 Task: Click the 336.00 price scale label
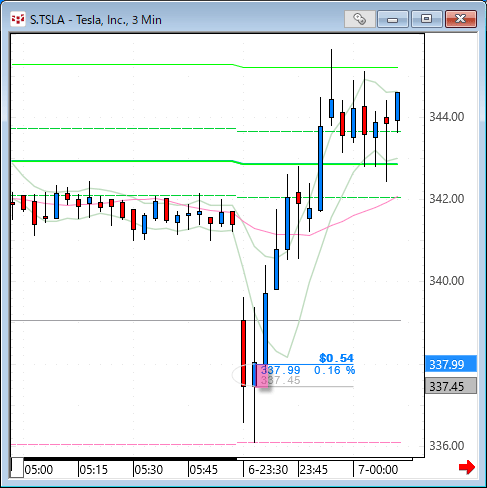click(x=447, y=446)
